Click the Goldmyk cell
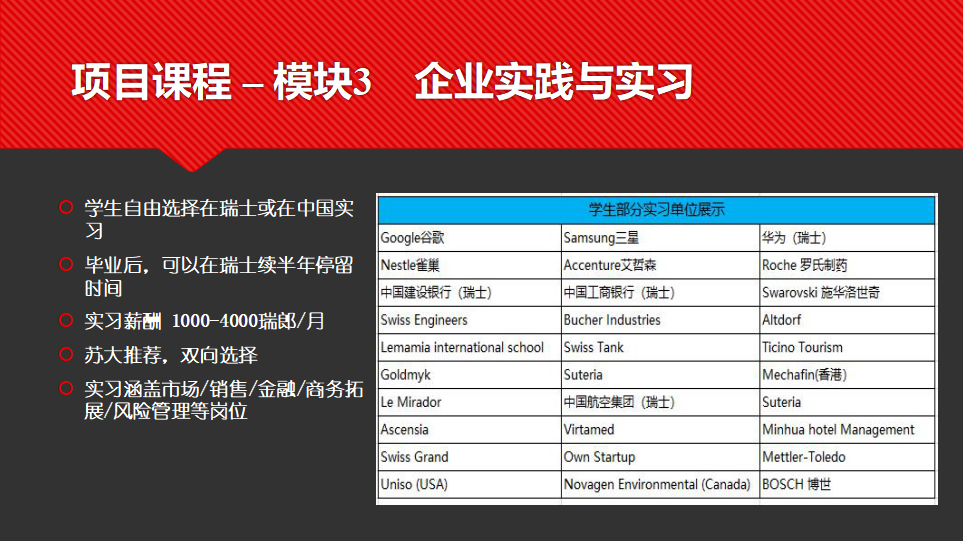 [x=470, y=375]
